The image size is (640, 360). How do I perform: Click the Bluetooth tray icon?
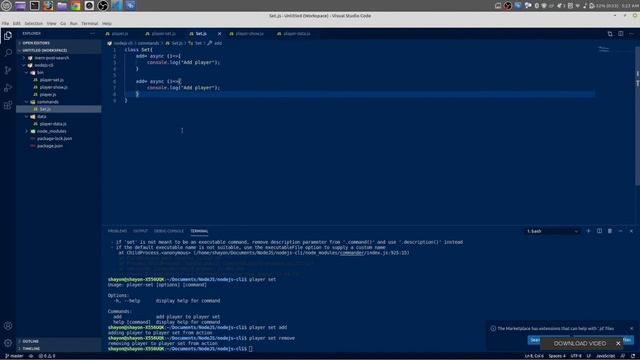pyautogui.click(x=537, y=6)
